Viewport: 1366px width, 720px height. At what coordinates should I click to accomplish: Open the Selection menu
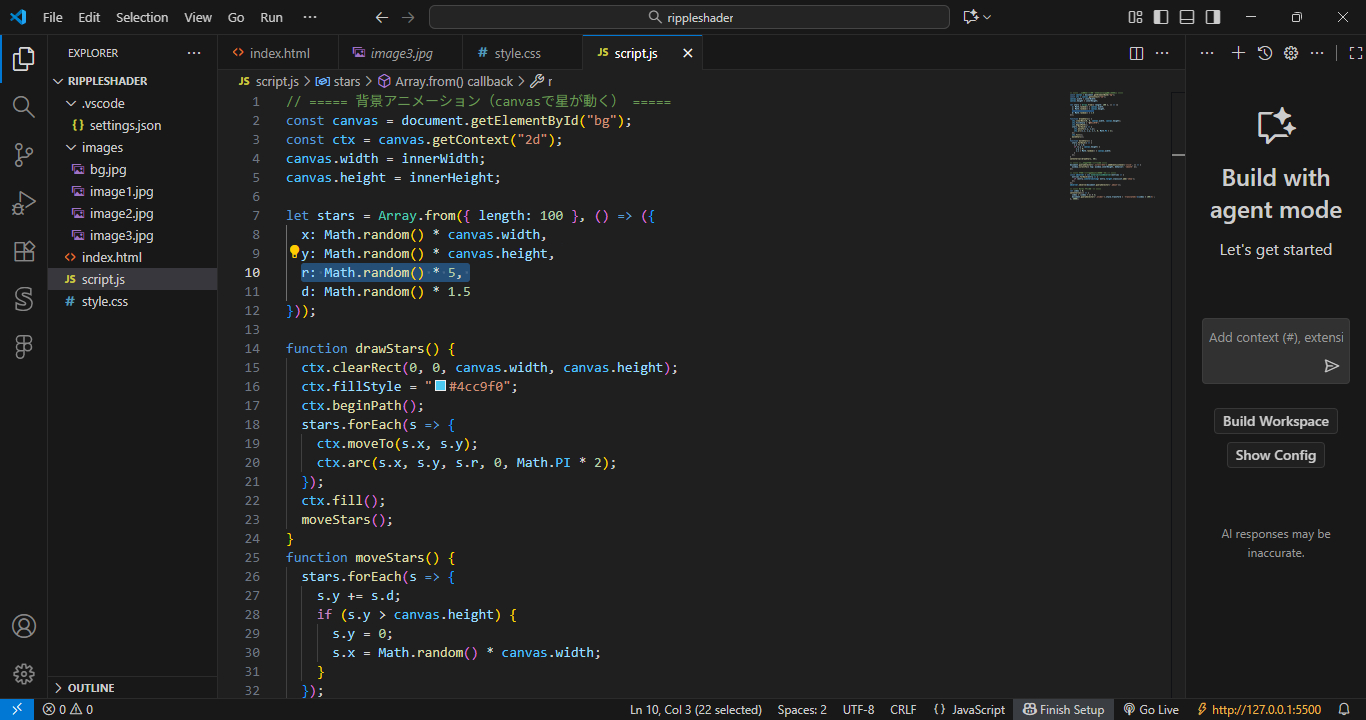pos(142,16)
